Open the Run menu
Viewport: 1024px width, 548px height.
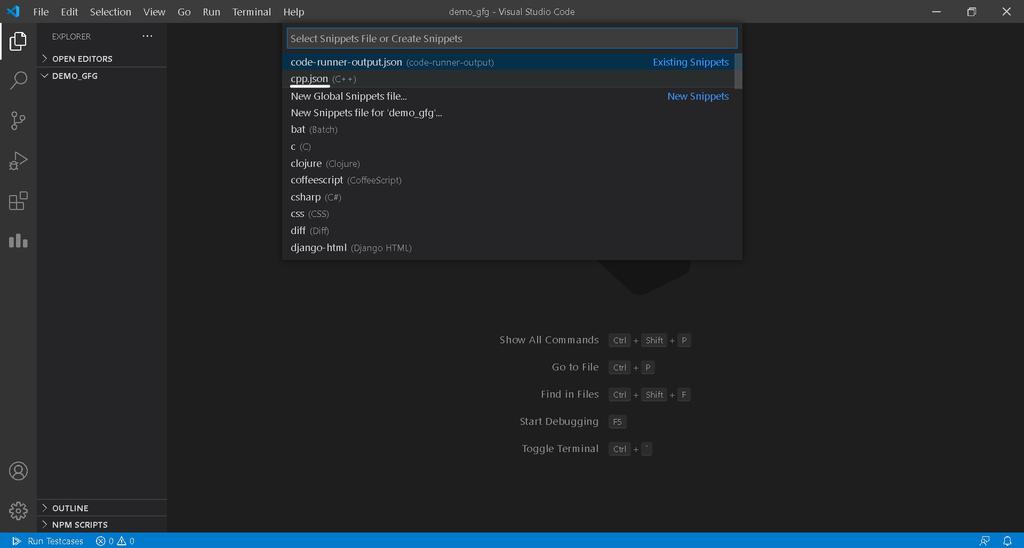pos(212,12)
